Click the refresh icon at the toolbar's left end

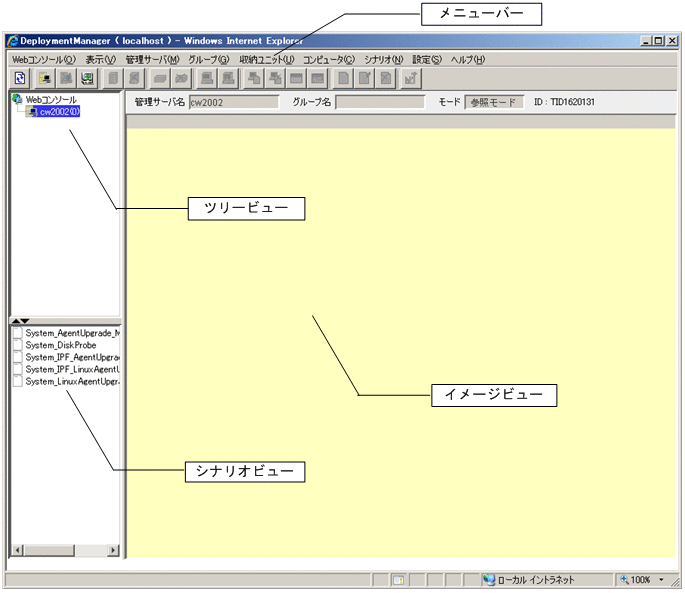coord(19,77)
